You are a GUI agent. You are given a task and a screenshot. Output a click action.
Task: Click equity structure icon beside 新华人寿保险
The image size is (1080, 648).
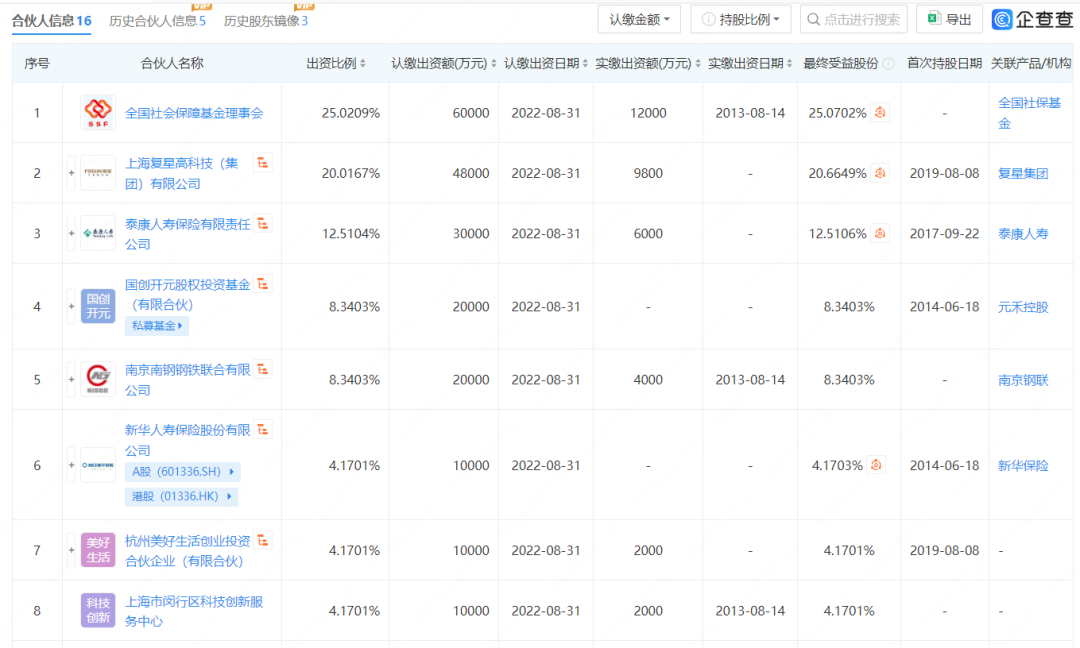262,430
